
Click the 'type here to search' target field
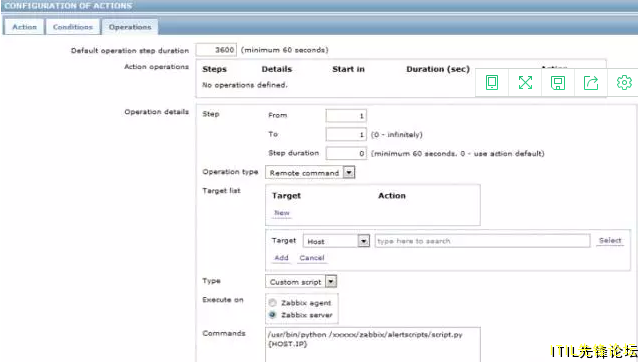(x=482, y=241)
